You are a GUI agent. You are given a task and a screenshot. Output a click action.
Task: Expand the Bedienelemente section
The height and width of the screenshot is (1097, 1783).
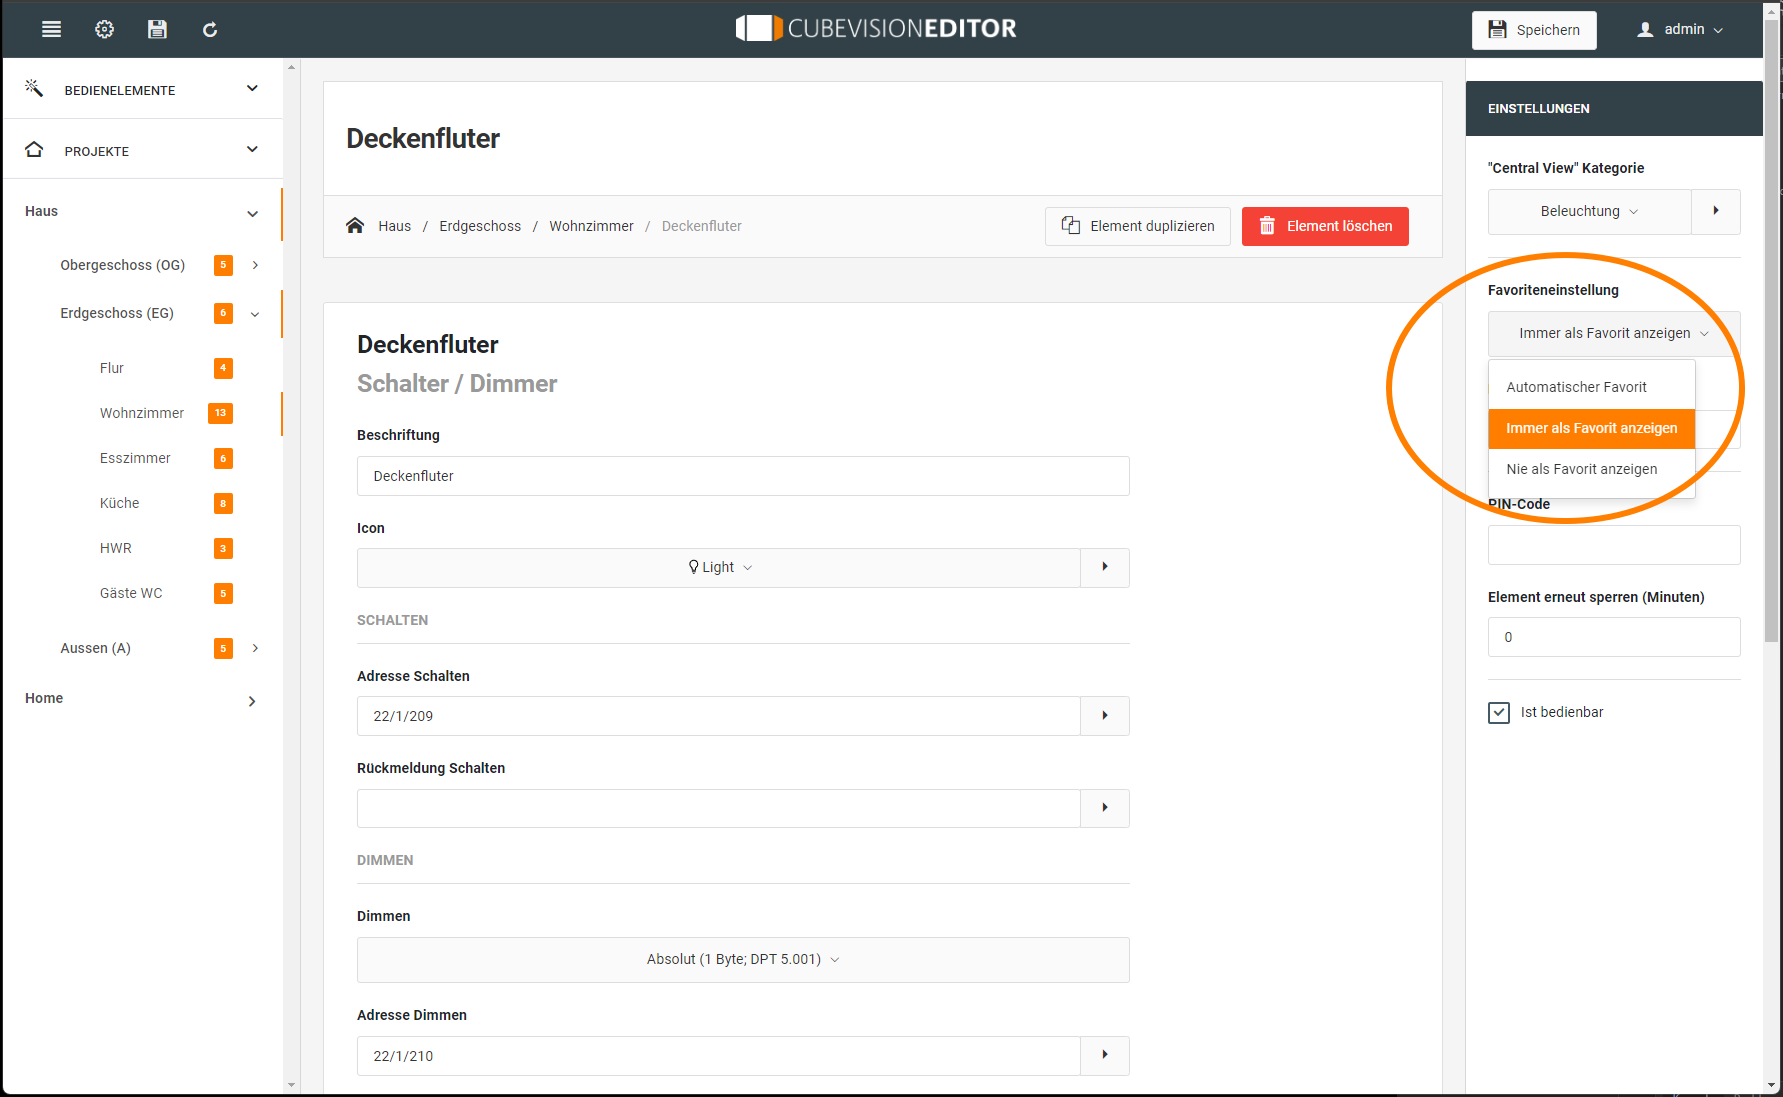pyautogui.click(x=252, y=89)
